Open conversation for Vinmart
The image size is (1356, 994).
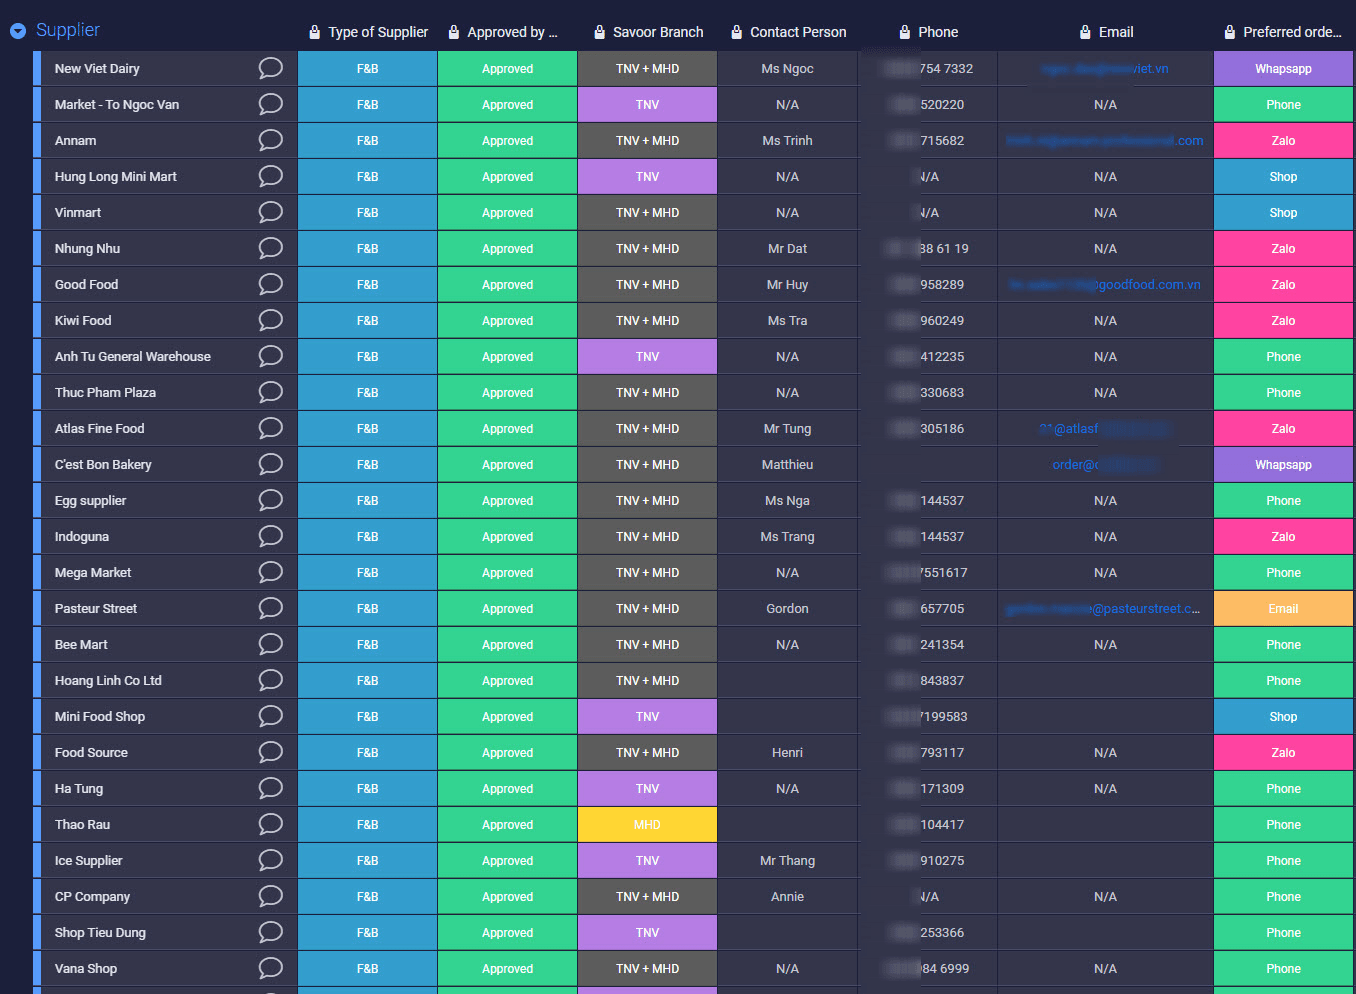[x=271, y=212]
